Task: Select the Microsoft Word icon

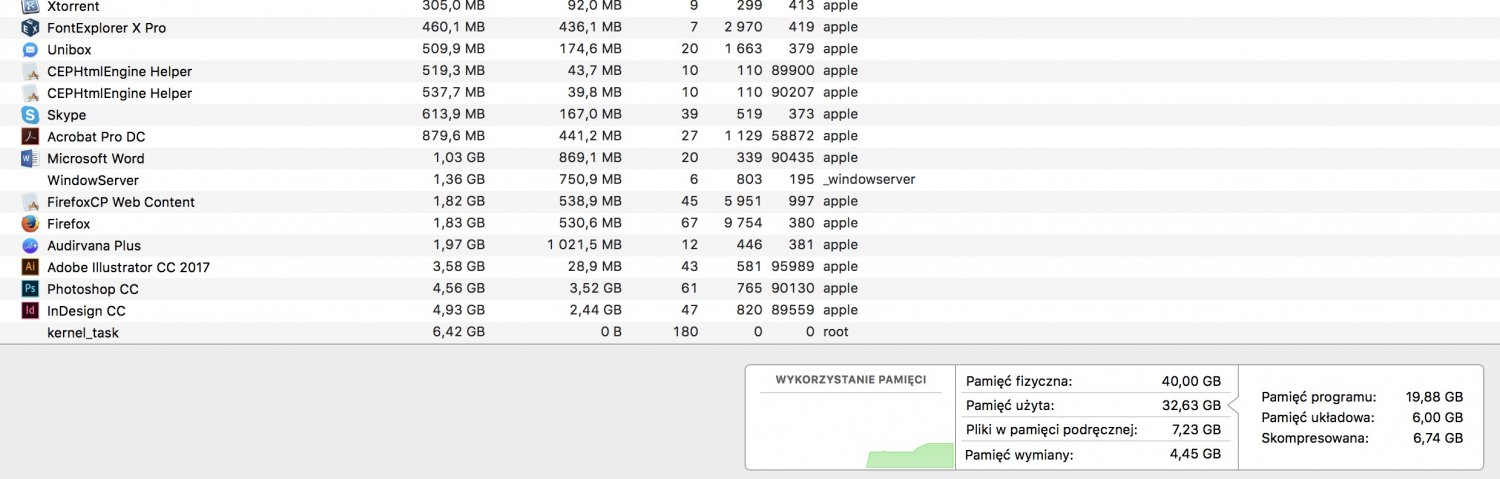Action: click(30, 158)
